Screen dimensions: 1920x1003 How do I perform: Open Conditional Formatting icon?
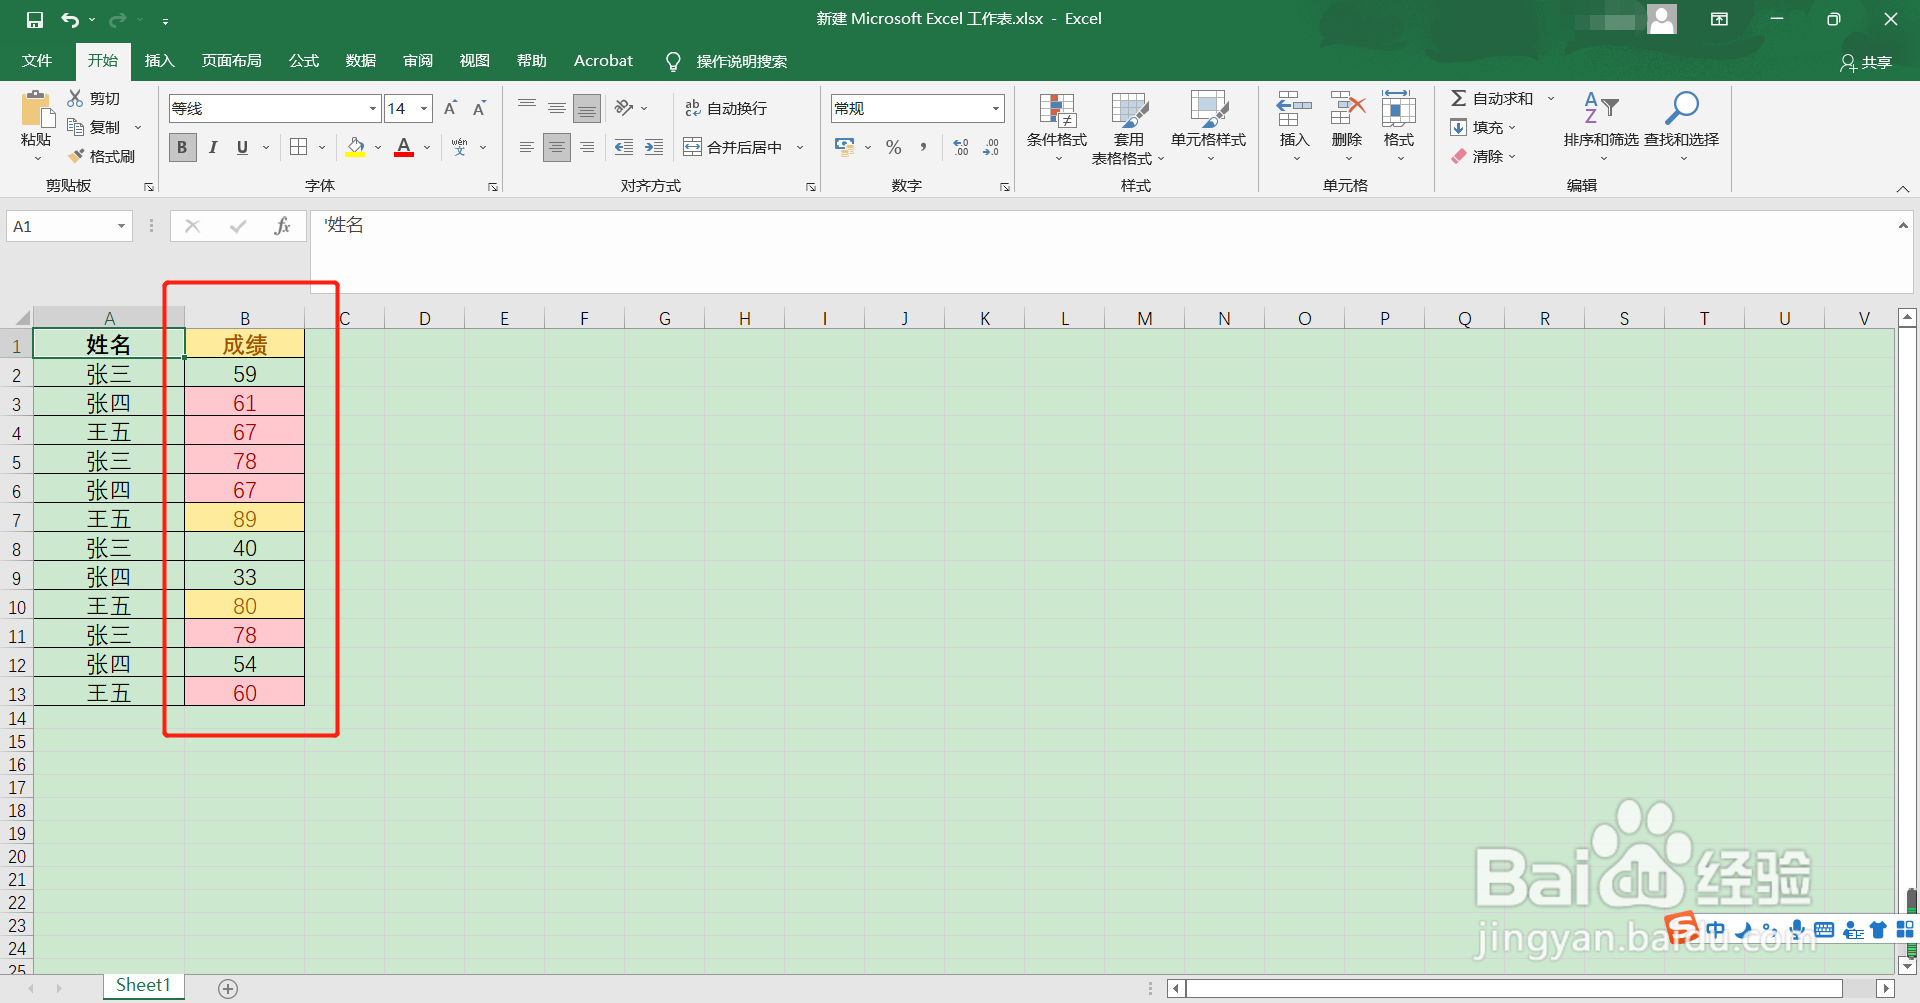[1057, 110]
